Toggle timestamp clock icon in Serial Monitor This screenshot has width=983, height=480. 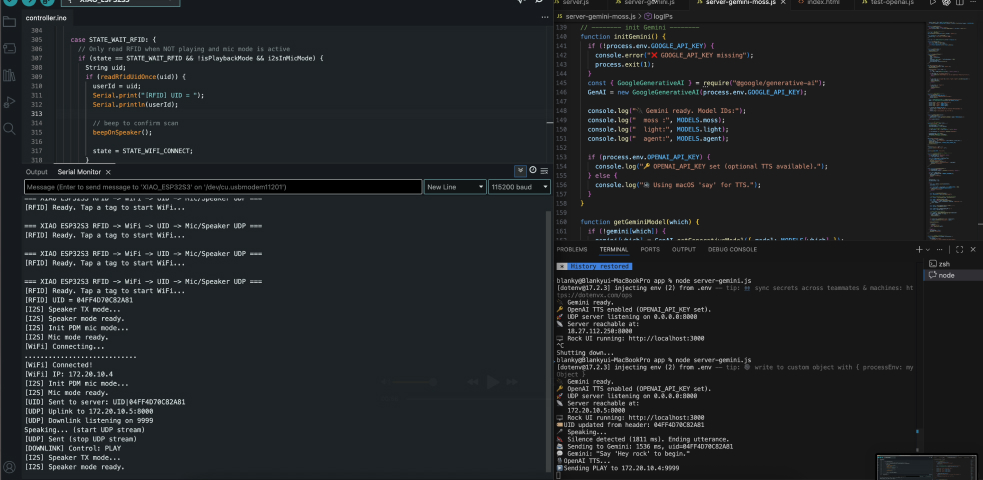coord(532,171)
